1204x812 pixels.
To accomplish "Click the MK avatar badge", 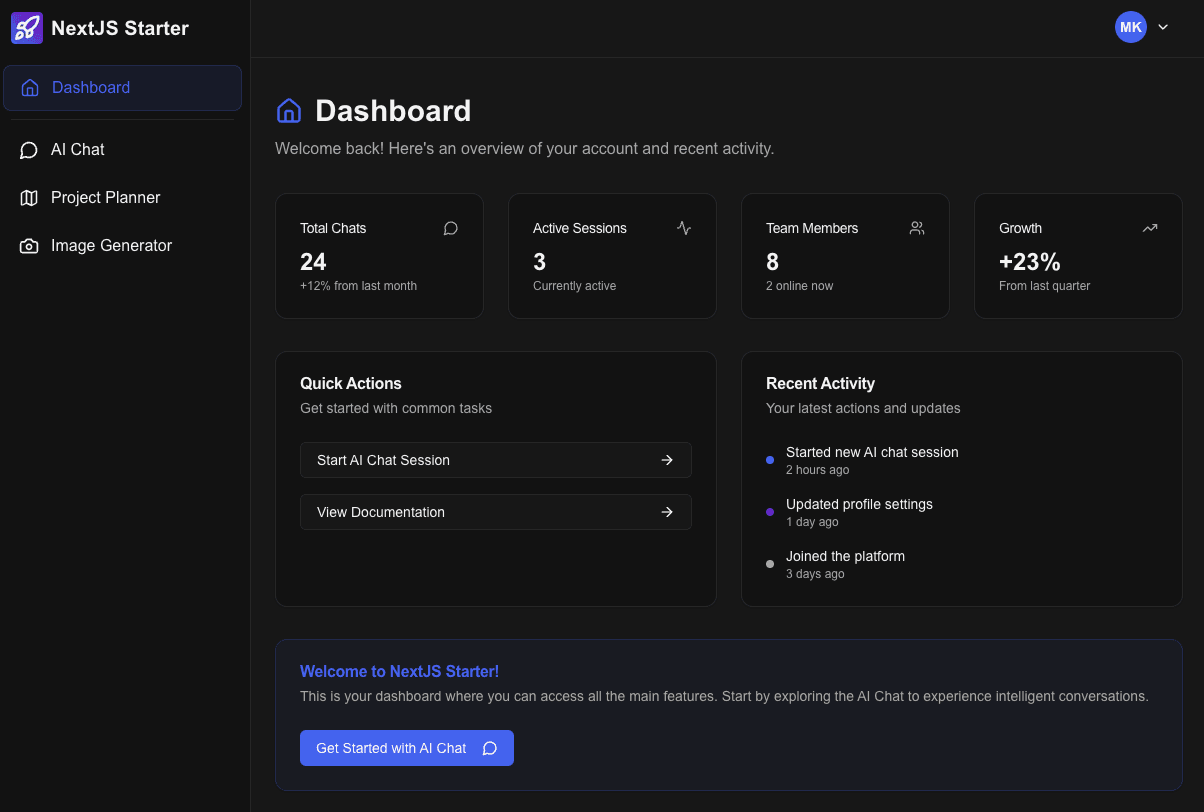I will 1130,27.
